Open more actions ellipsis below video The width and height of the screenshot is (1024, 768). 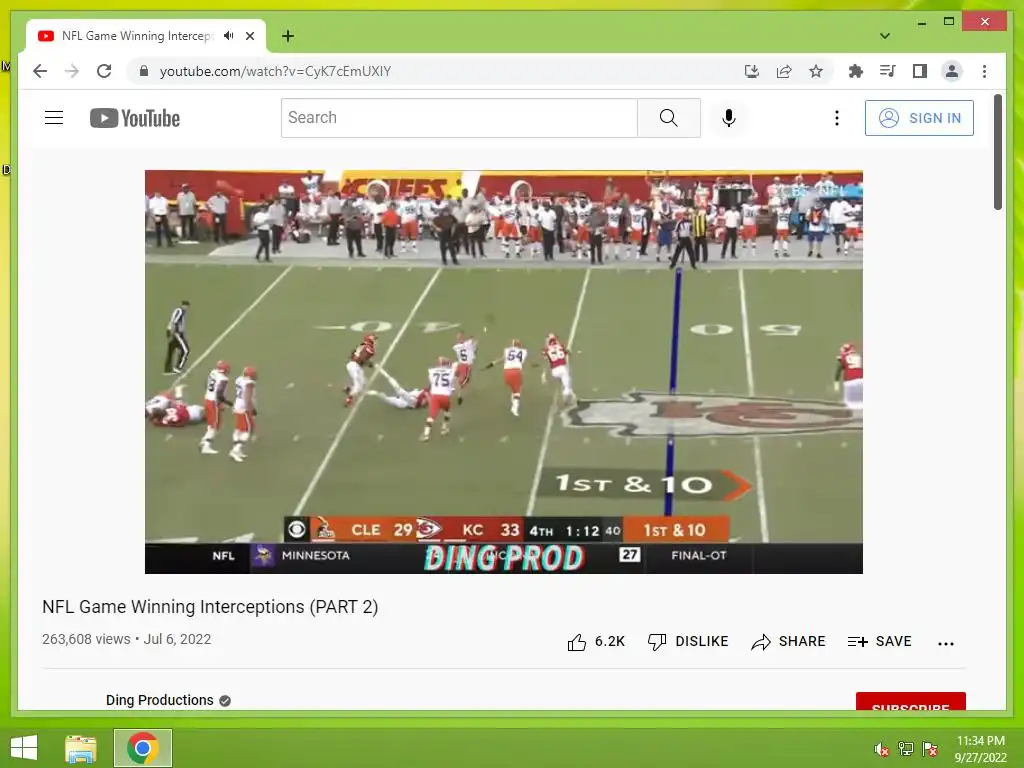click(x=946, y=643)
